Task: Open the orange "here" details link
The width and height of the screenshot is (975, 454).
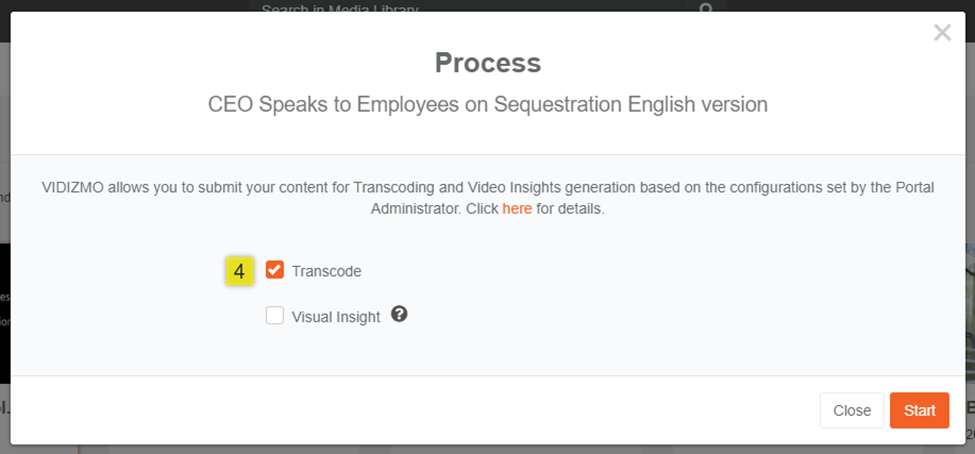Action: (x=517, y=210)
